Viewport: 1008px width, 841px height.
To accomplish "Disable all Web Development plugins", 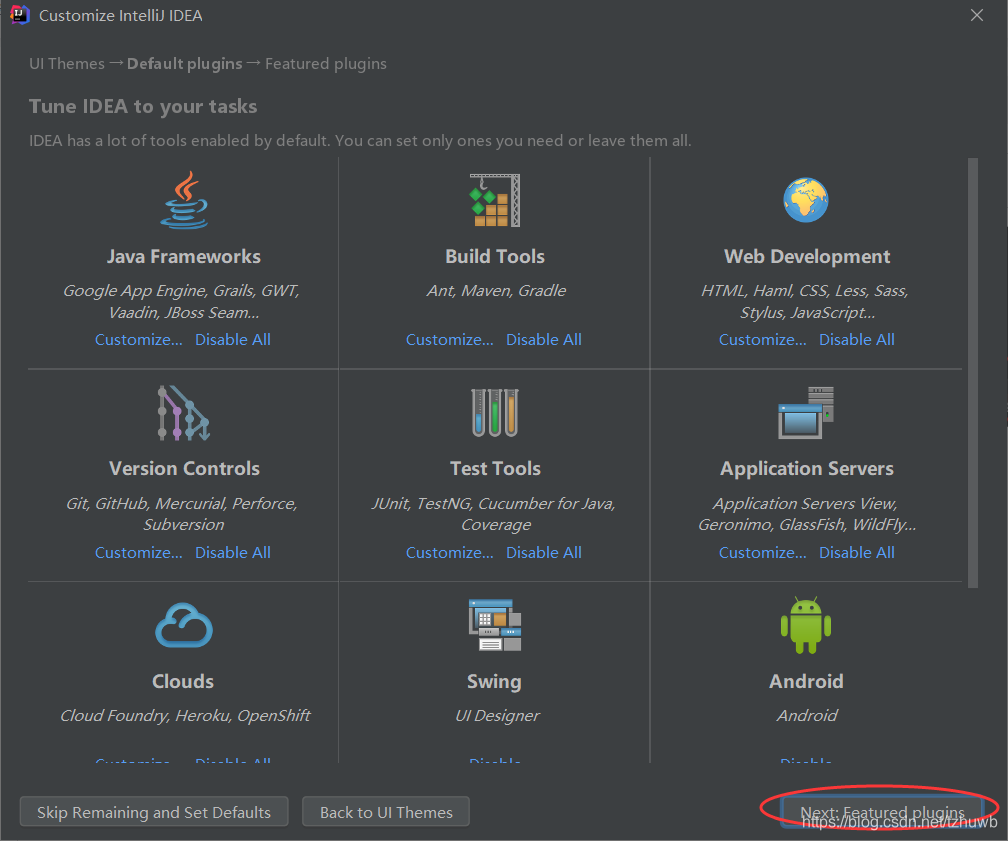I will click(857, 339).
